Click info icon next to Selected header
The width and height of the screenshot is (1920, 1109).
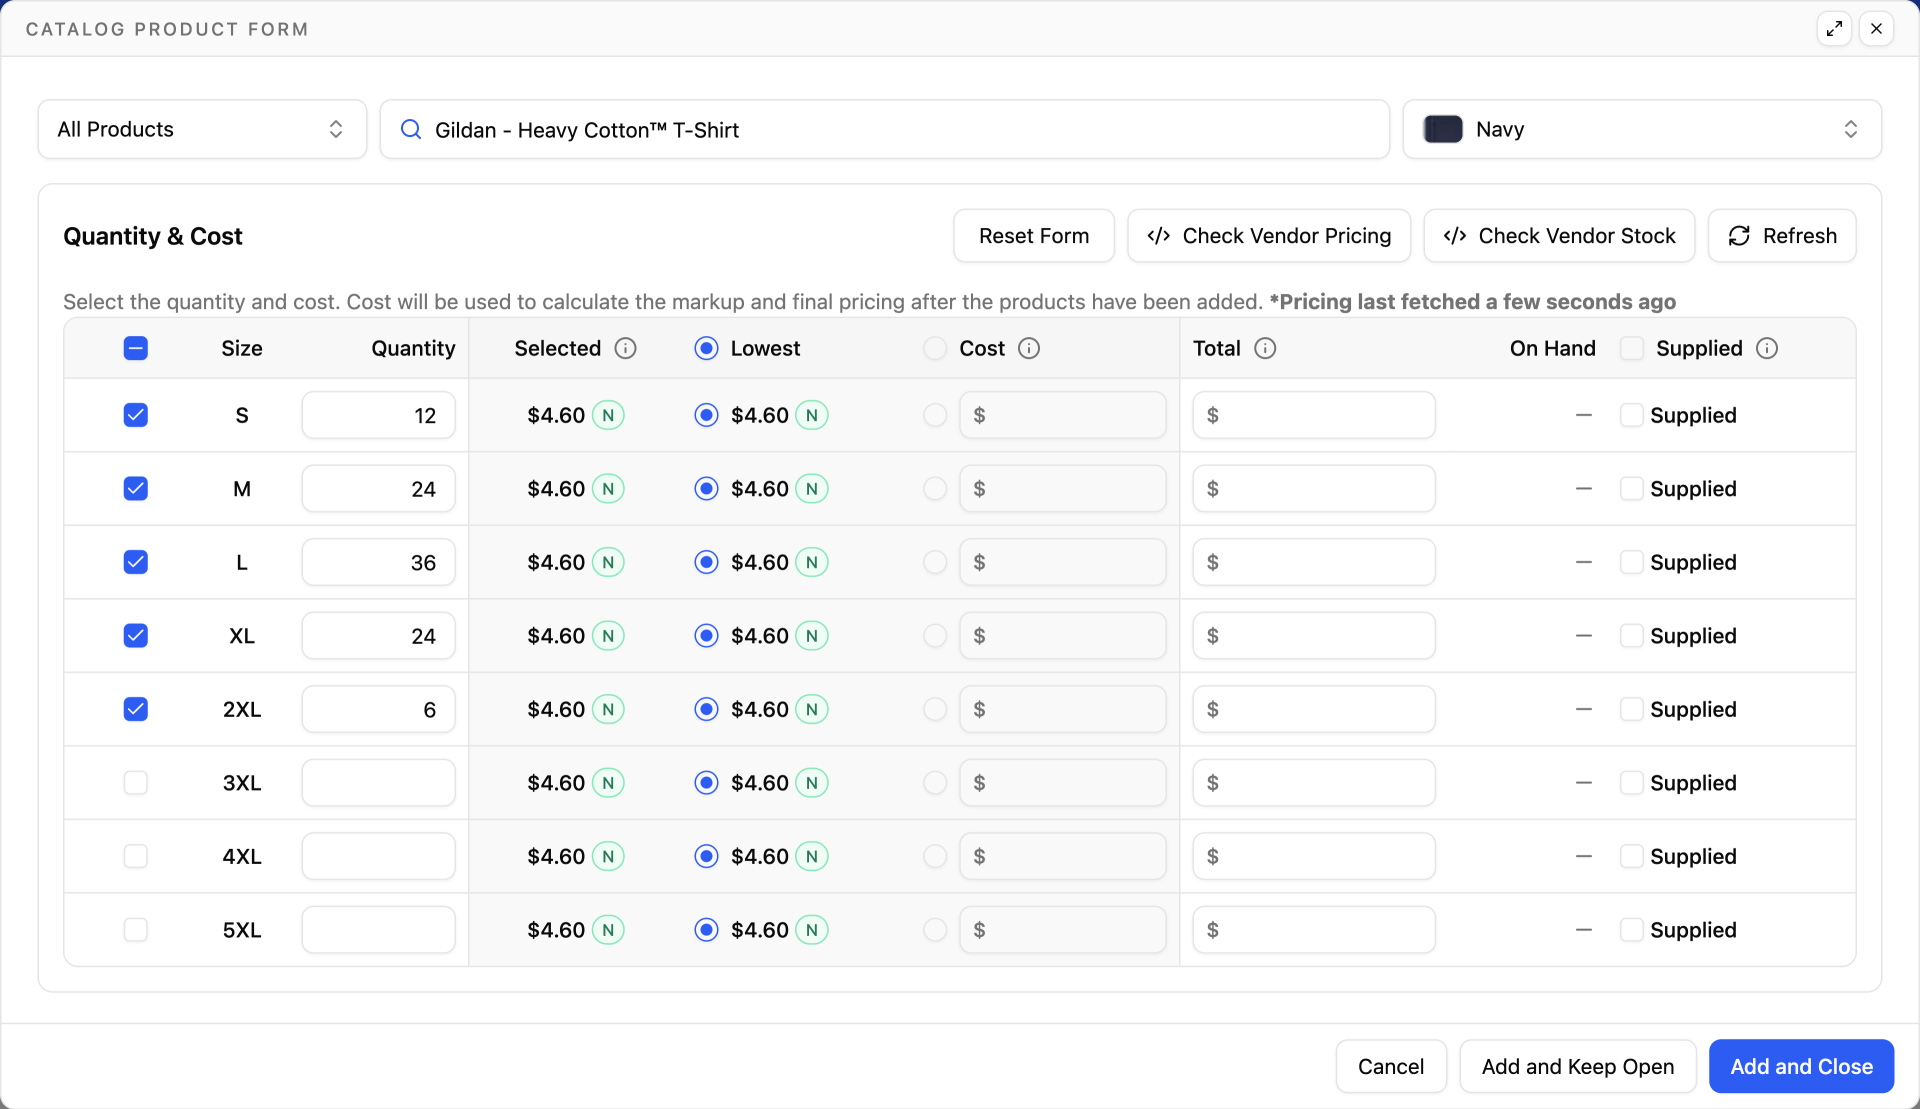(625, 348)
